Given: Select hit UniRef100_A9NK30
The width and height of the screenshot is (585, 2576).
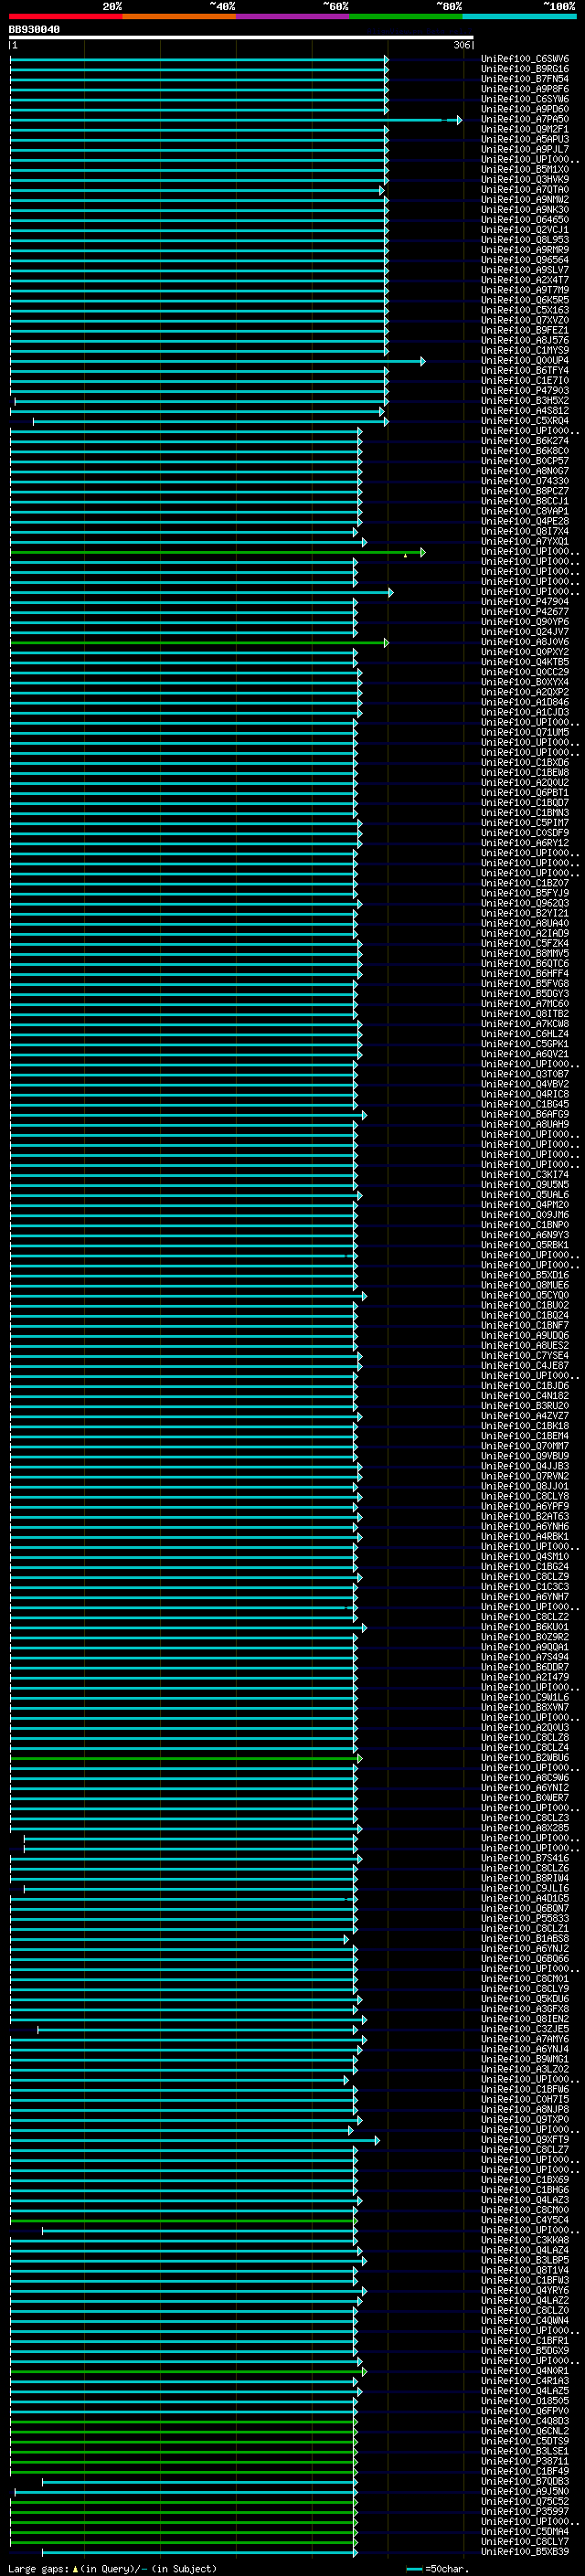Looking at the screenshot, I should tap(525, 209).
